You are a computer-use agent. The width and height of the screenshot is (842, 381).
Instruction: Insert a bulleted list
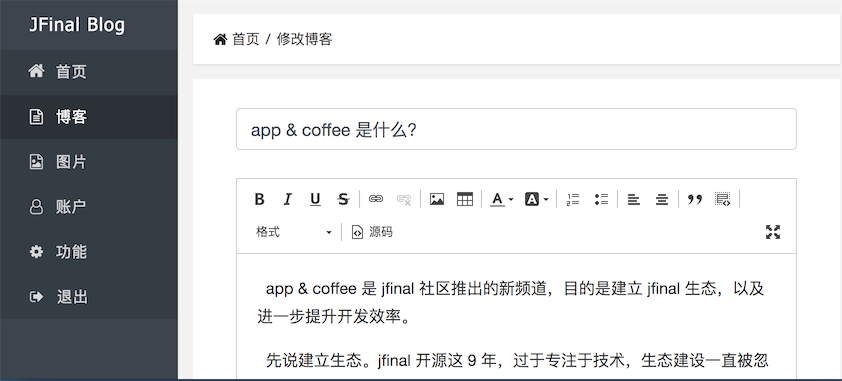pyautogui.click(x=601, y=200)
